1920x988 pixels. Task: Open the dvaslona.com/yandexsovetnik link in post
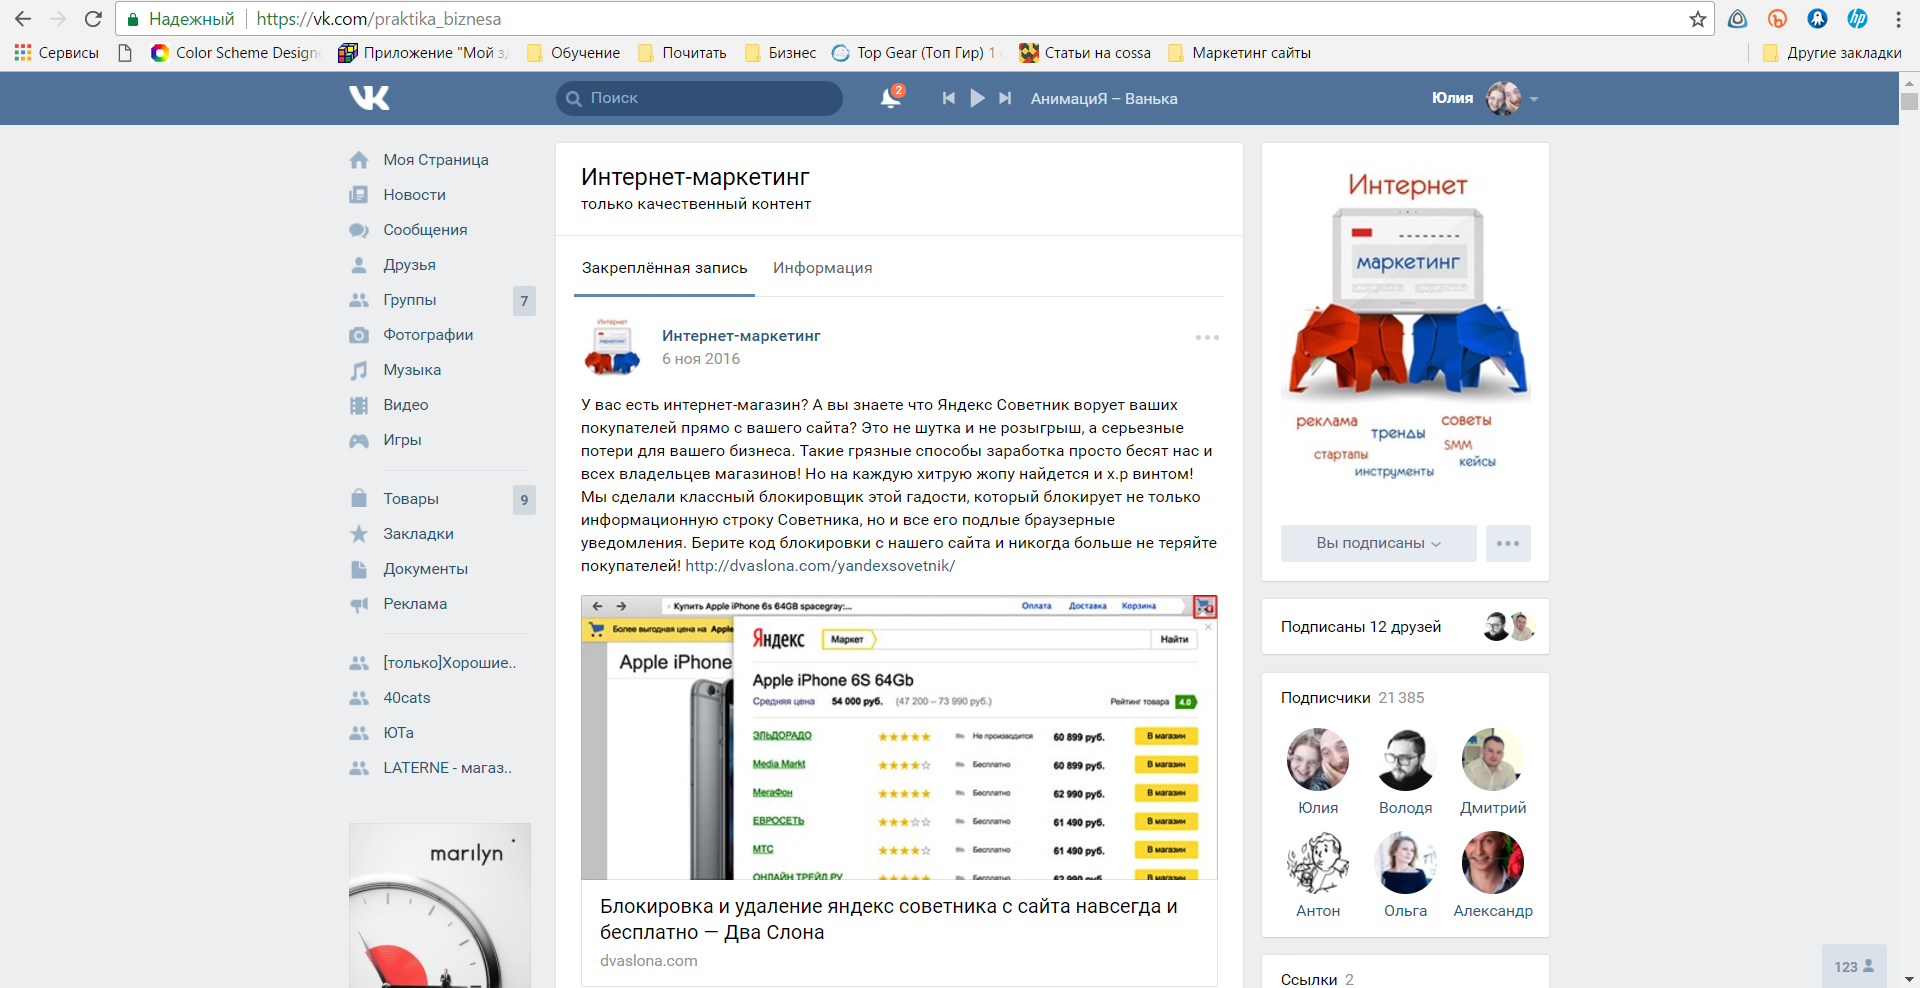coord(820,566)
